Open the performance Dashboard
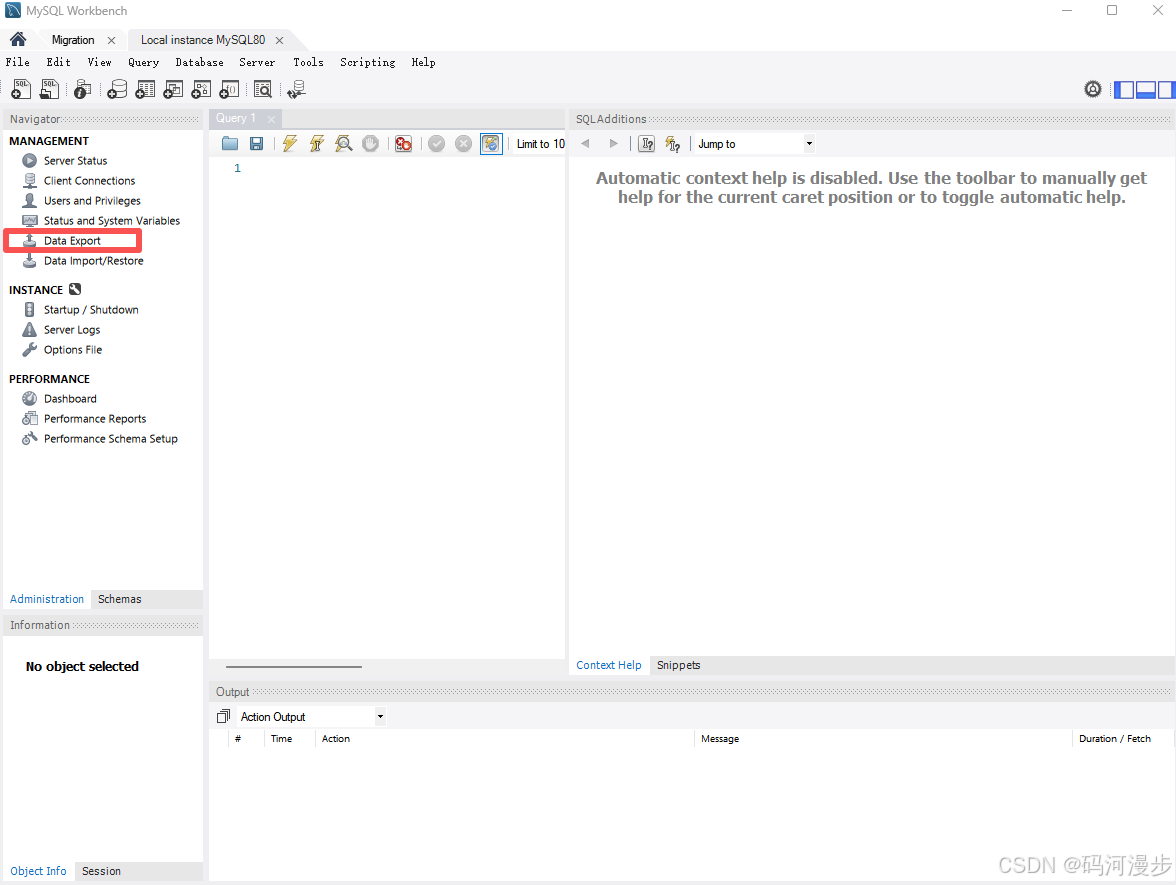The width and height of the screenshot is (1176, 885). (70, 399)
